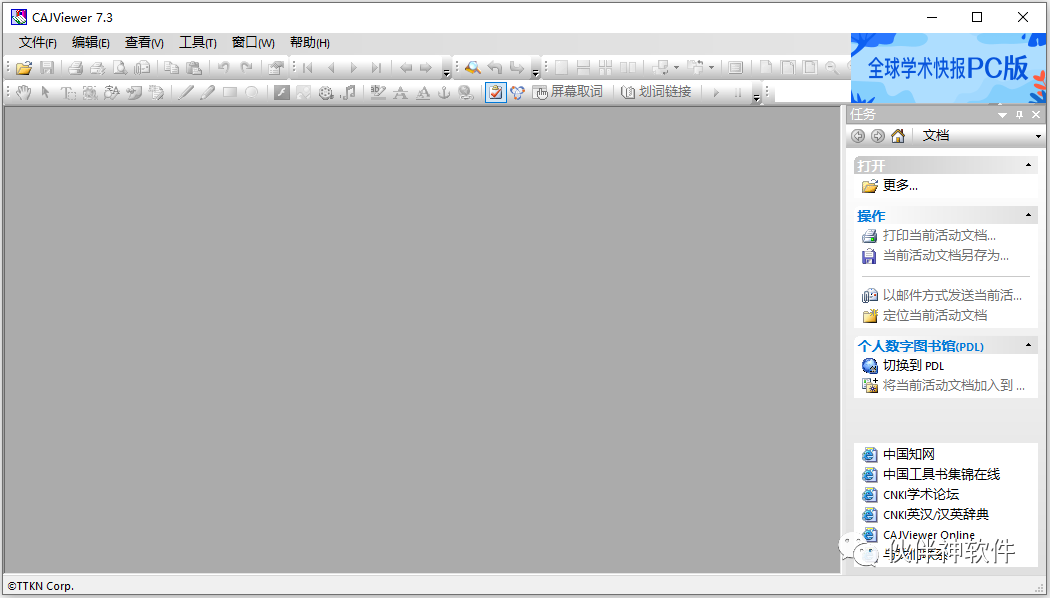Click the Open file folder toolbar icon
This screenshot has width=1050, height=598.
coord(24,68)
